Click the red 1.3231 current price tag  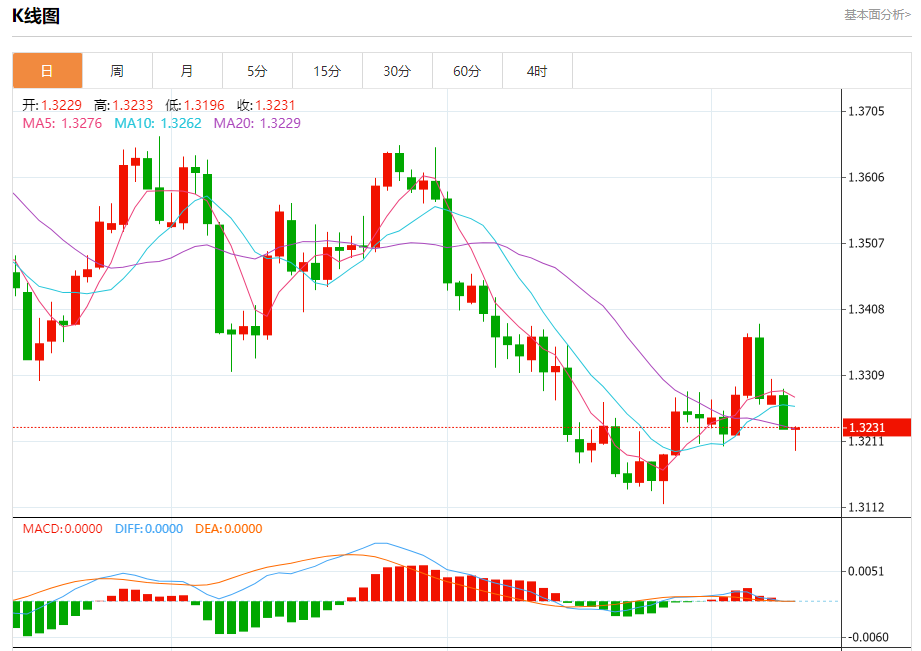876,427
